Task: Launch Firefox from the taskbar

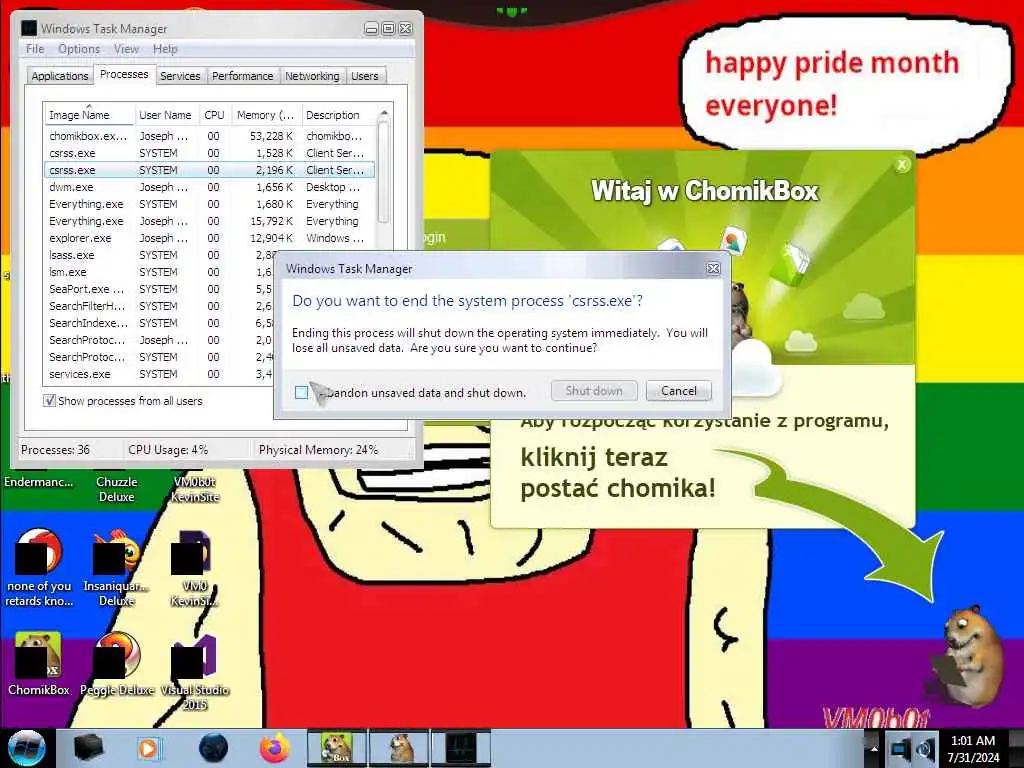Action: (x=275, y=748)
